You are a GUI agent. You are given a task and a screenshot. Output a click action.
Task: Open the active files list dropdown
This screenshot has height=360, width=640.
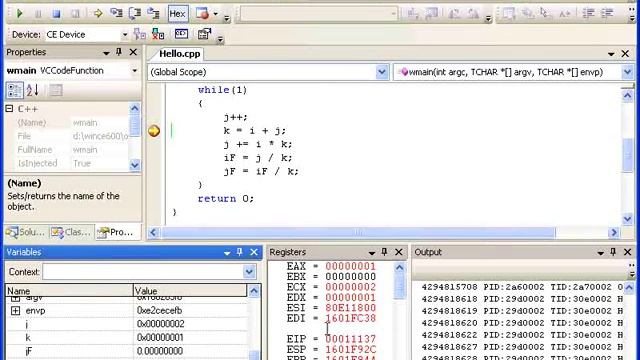(611, 54)
